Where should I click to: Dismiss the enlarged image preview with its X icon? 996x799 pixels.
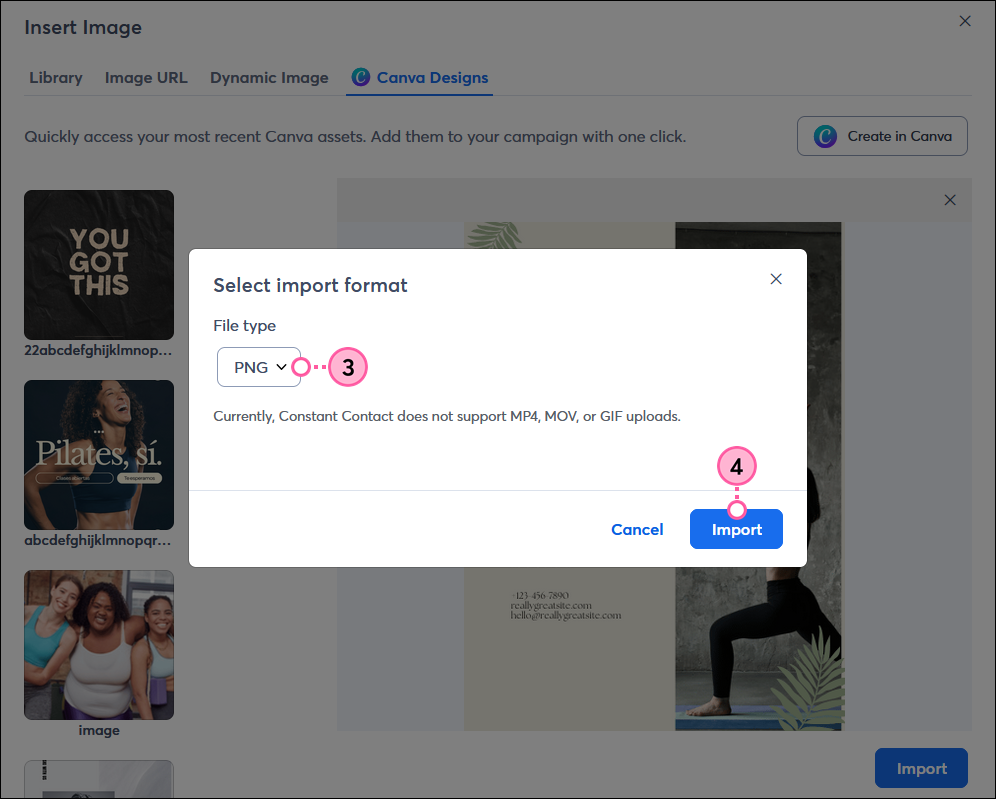[x=950, y=200]
